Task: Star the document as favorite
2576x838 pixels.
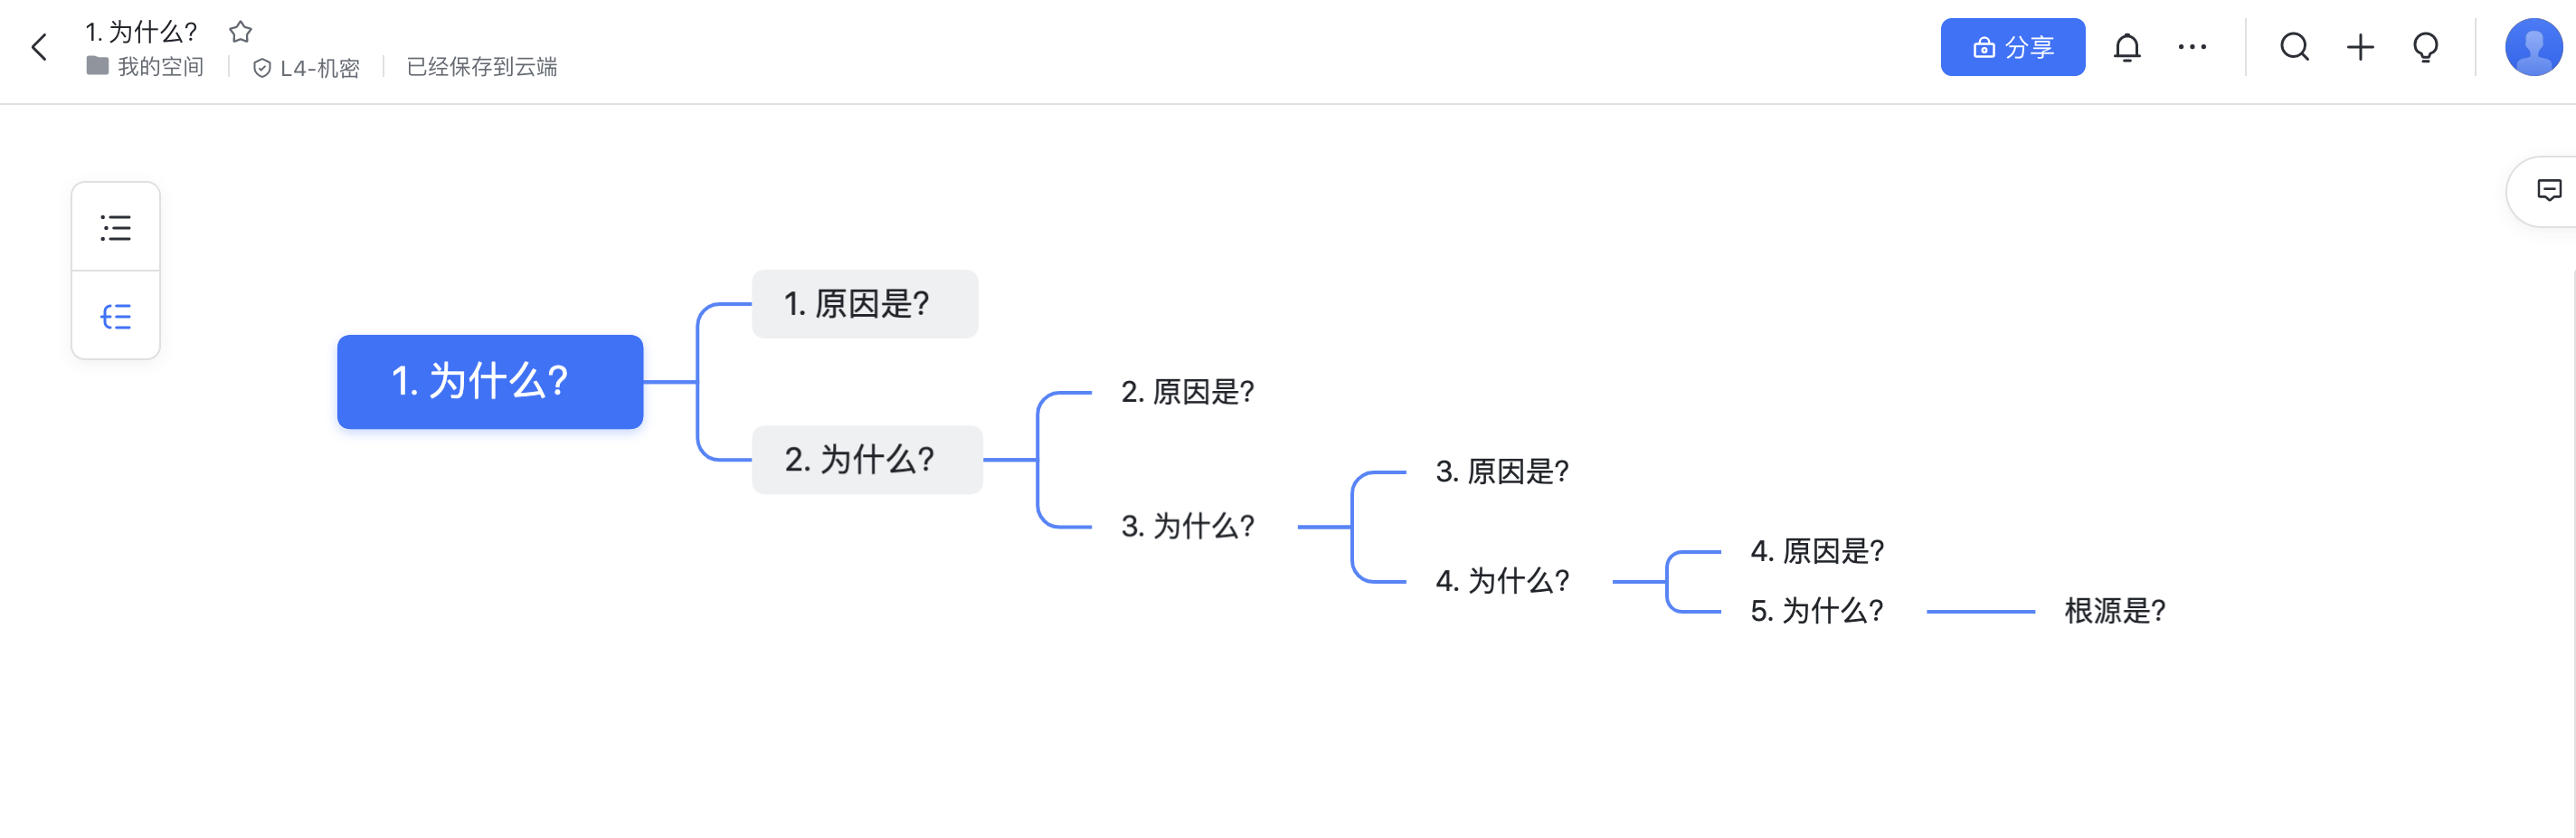Action: coord(240,32)
